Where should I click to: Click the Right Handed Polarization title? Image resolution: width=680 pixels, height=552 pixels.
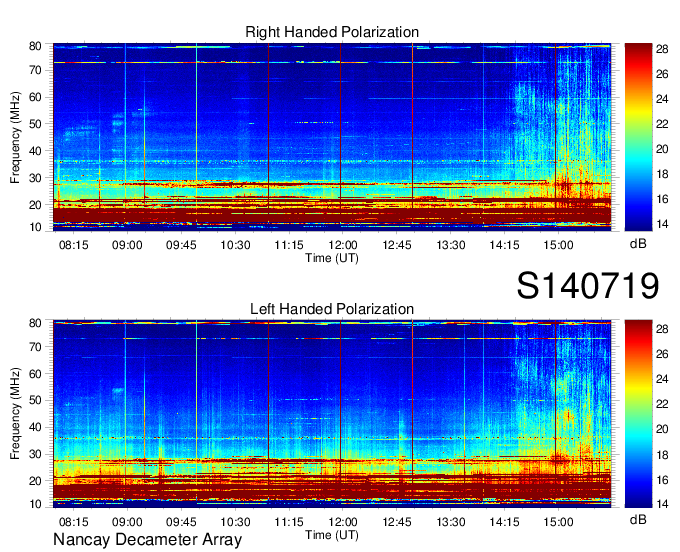click(332, 32)
